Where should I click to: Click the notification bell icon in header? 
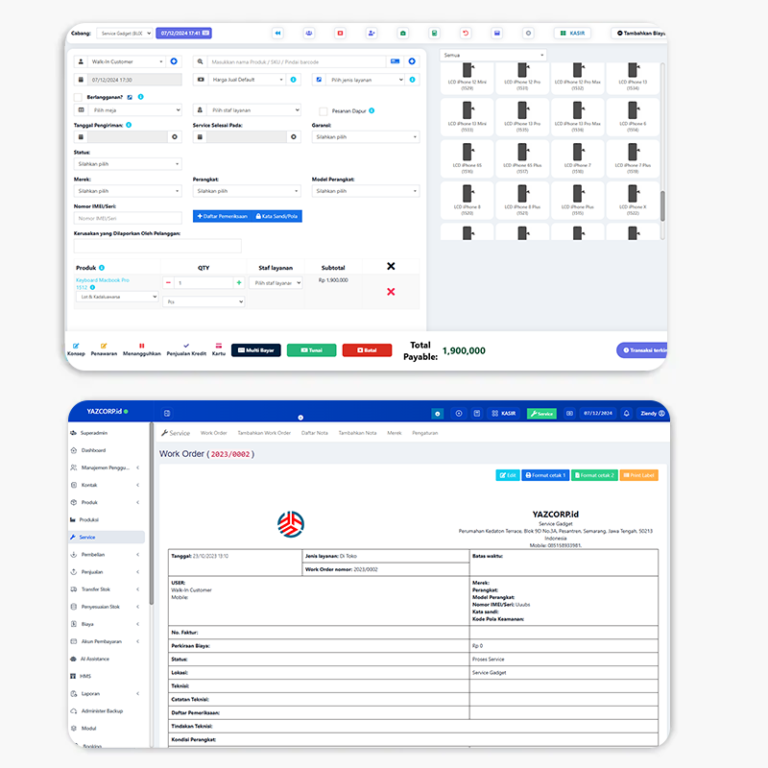(x=626, y=413)
